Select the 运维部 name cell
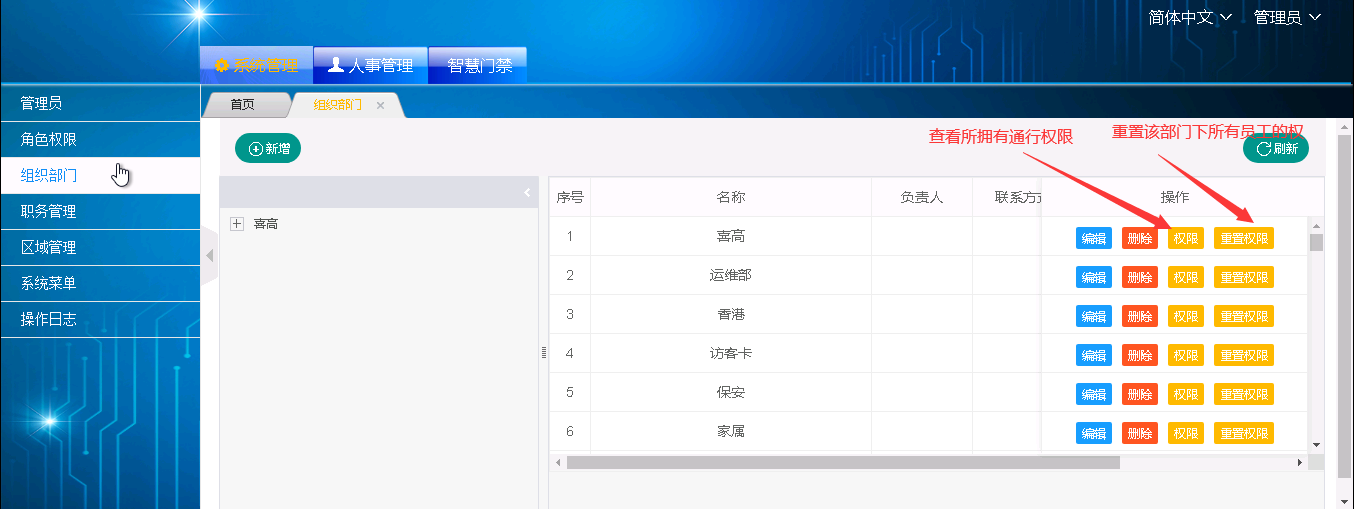This screenshot has height=509, width=1354. tap(731, 275)
